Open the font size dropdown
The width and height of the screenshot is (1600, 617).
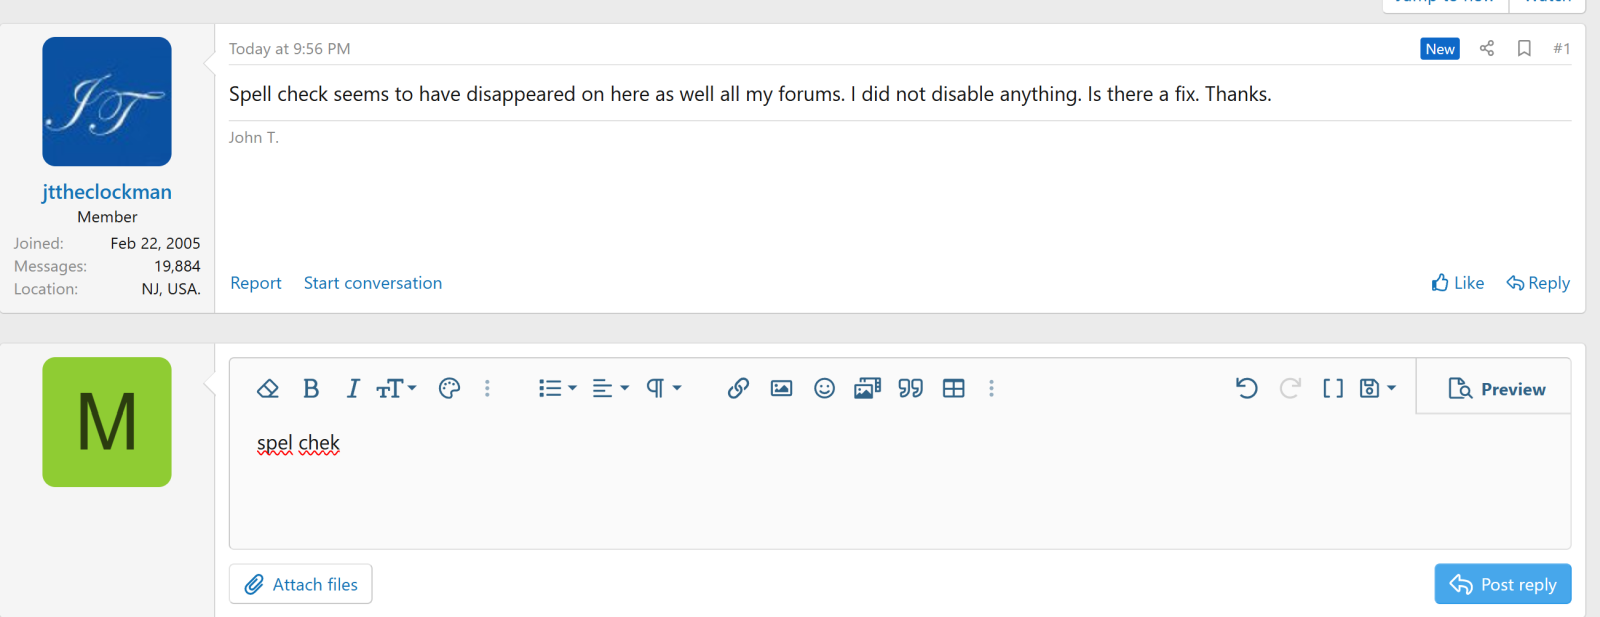pyautogui.click(x=396, y=388)
